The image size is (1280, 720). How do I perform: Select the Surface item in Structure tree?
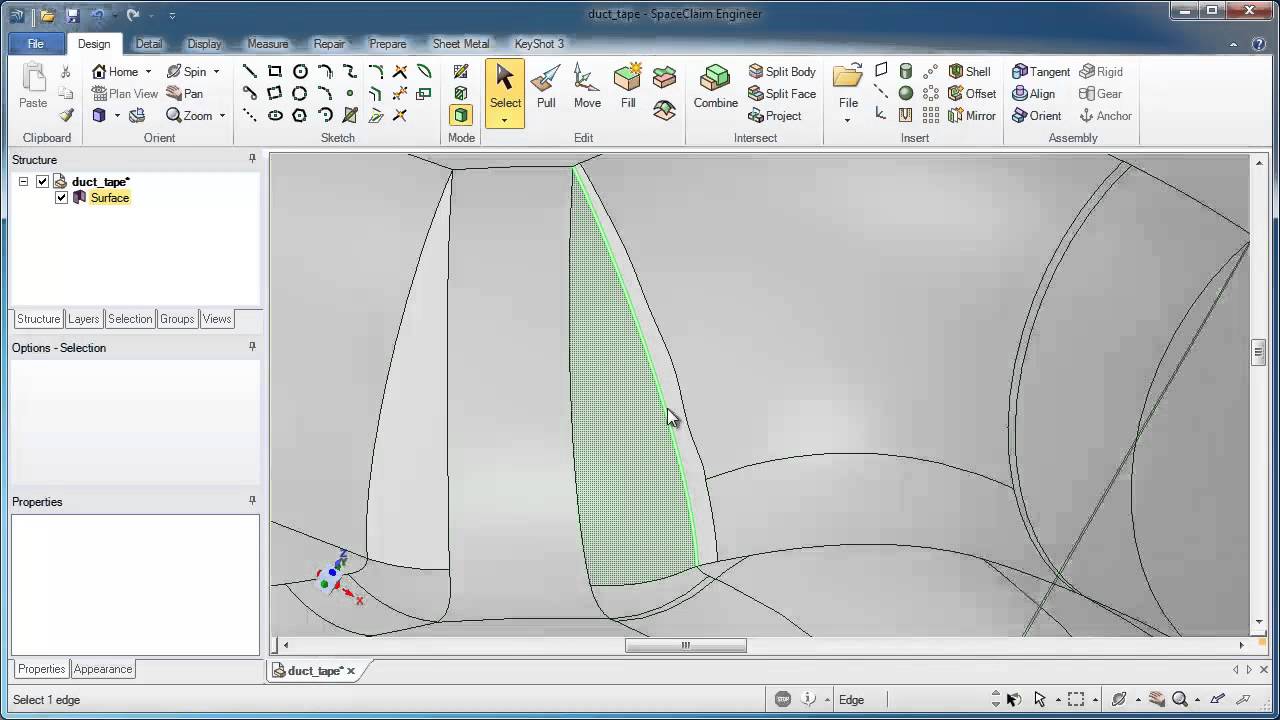109,197
